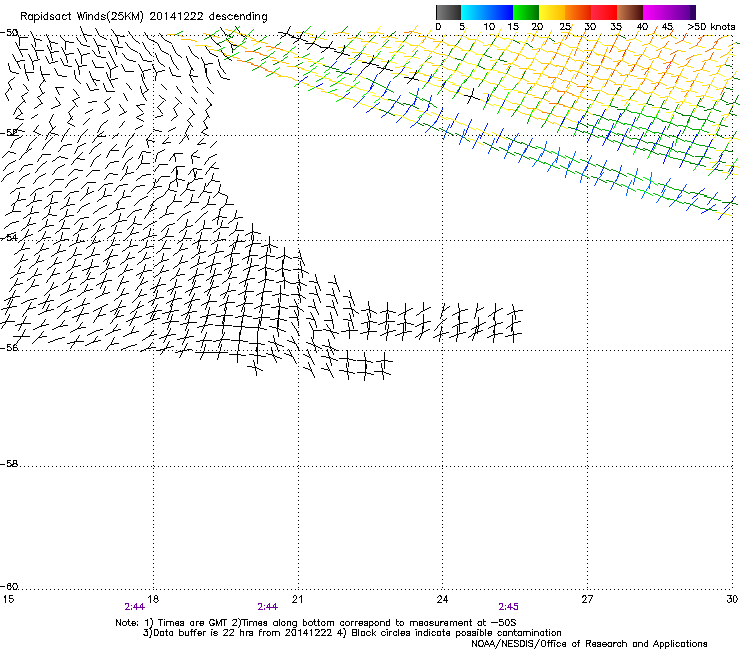The height and width of the screenshot is (650, 740).
Task: Click the longitude label '15'
Action: [x=8, y=599]
